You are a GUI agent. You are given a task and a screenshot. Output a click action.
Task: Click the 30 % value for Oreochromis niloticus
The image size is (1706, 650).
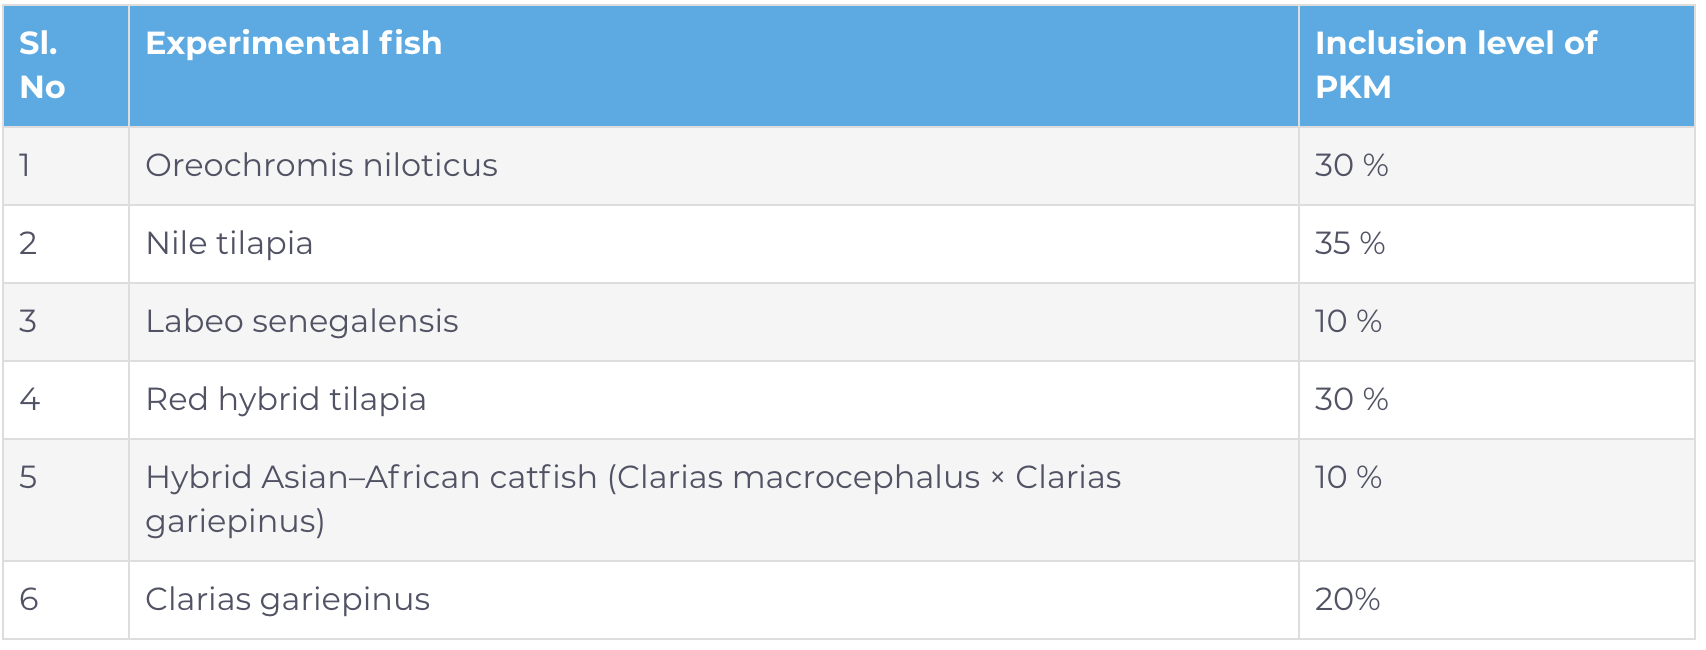(1351, 165)
